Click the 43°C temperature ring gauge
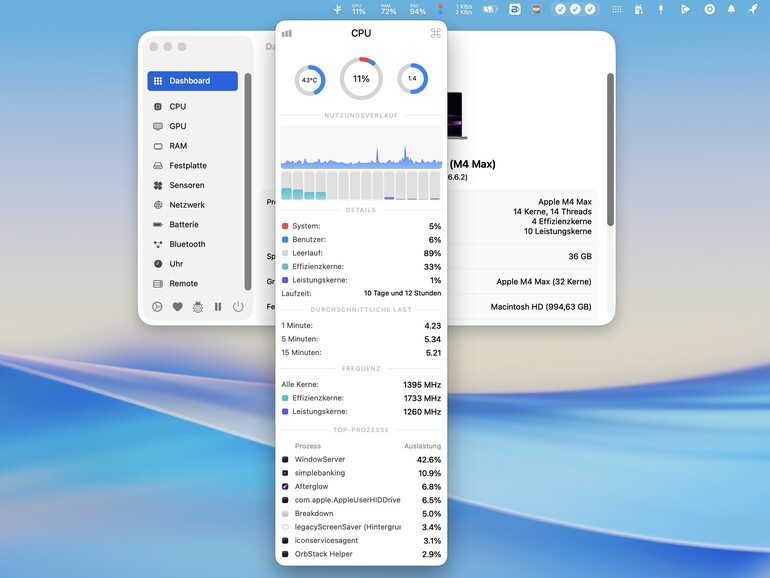Screen dimensions: 770x578 [x=310, y=80]
